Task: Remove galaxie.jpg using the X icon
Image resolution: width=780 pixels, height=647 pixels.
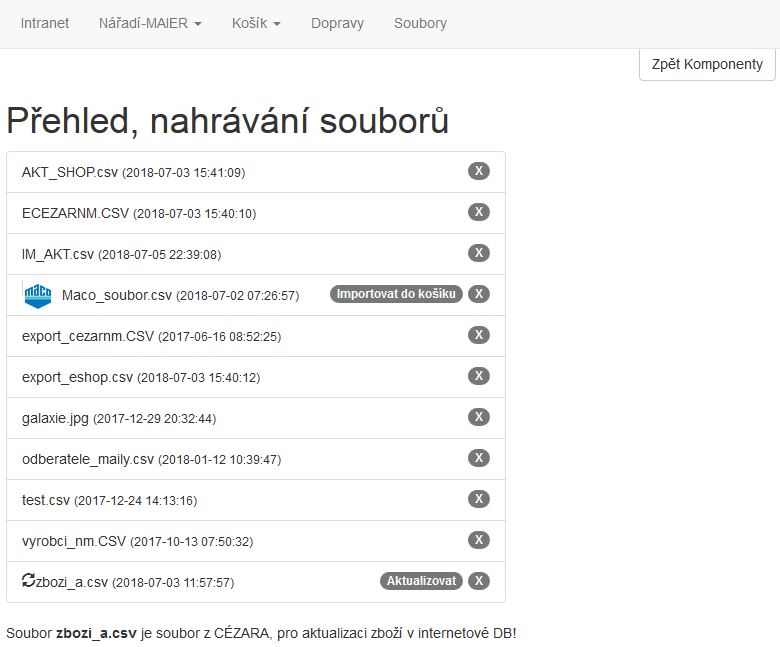Action: (478, 417)
